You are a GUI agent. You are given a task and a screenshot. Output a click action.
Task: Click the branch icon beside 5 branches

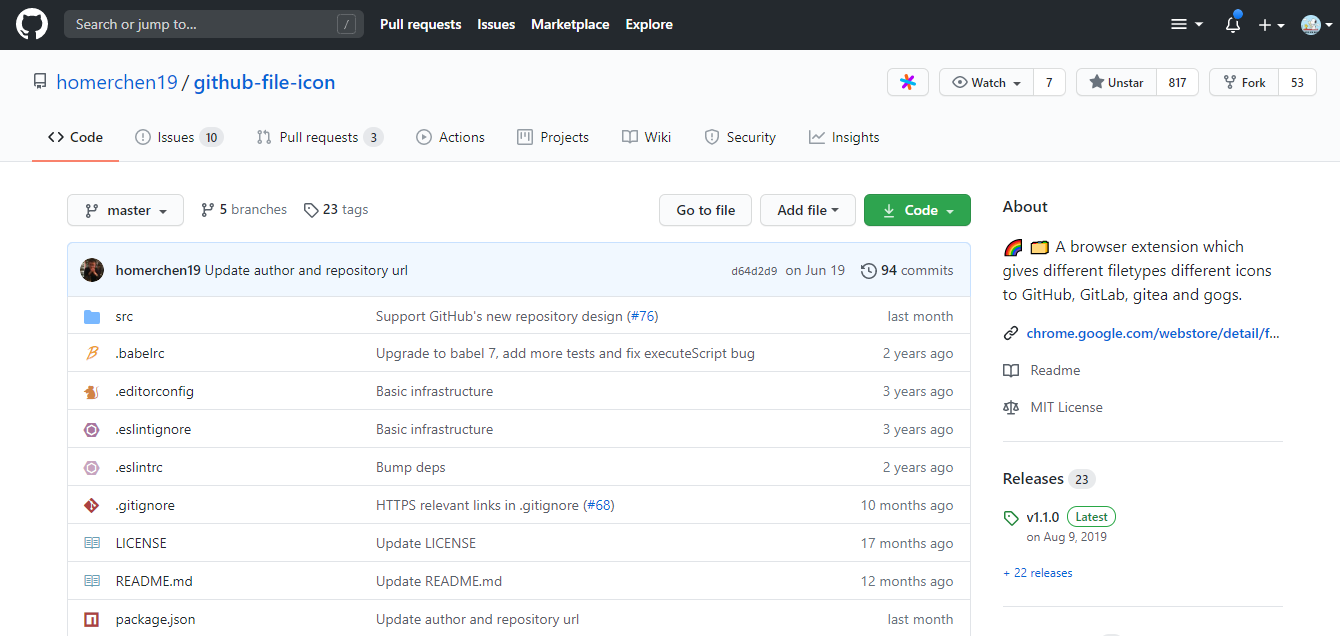click(x=208, y=210)
